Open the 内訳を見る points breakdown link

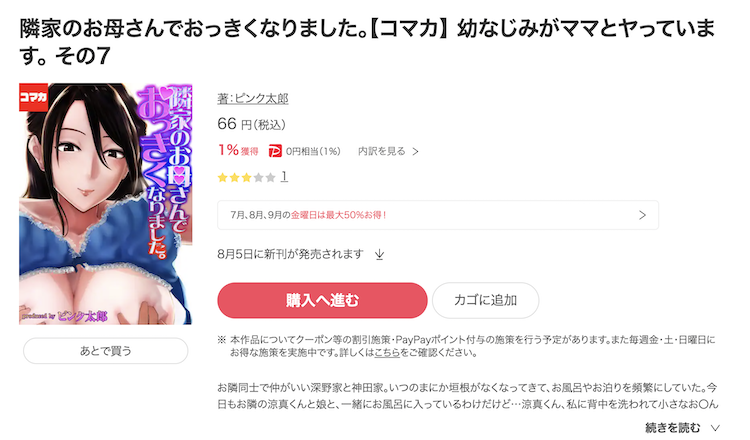click(x=382, y=151)
